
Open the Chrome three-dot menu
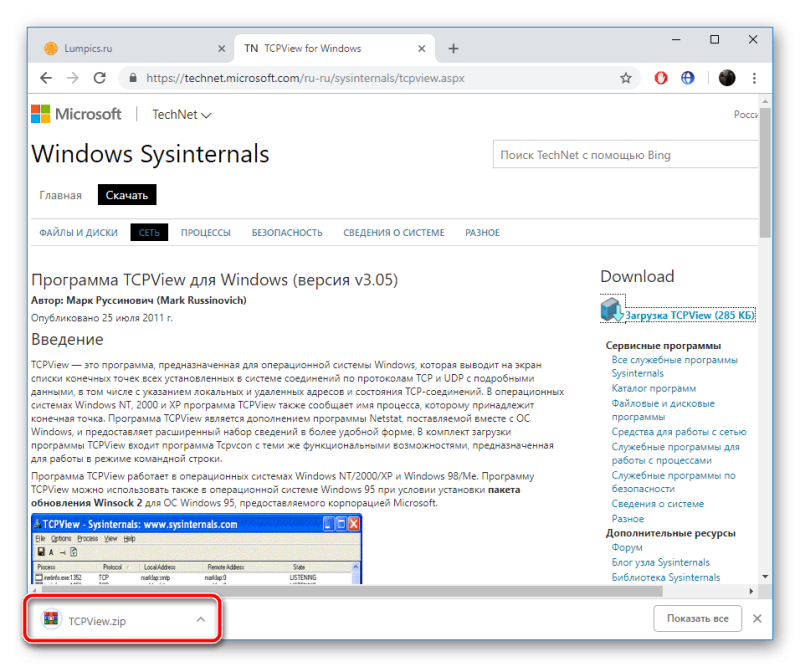pyautogui.click(x=754, y=78)
